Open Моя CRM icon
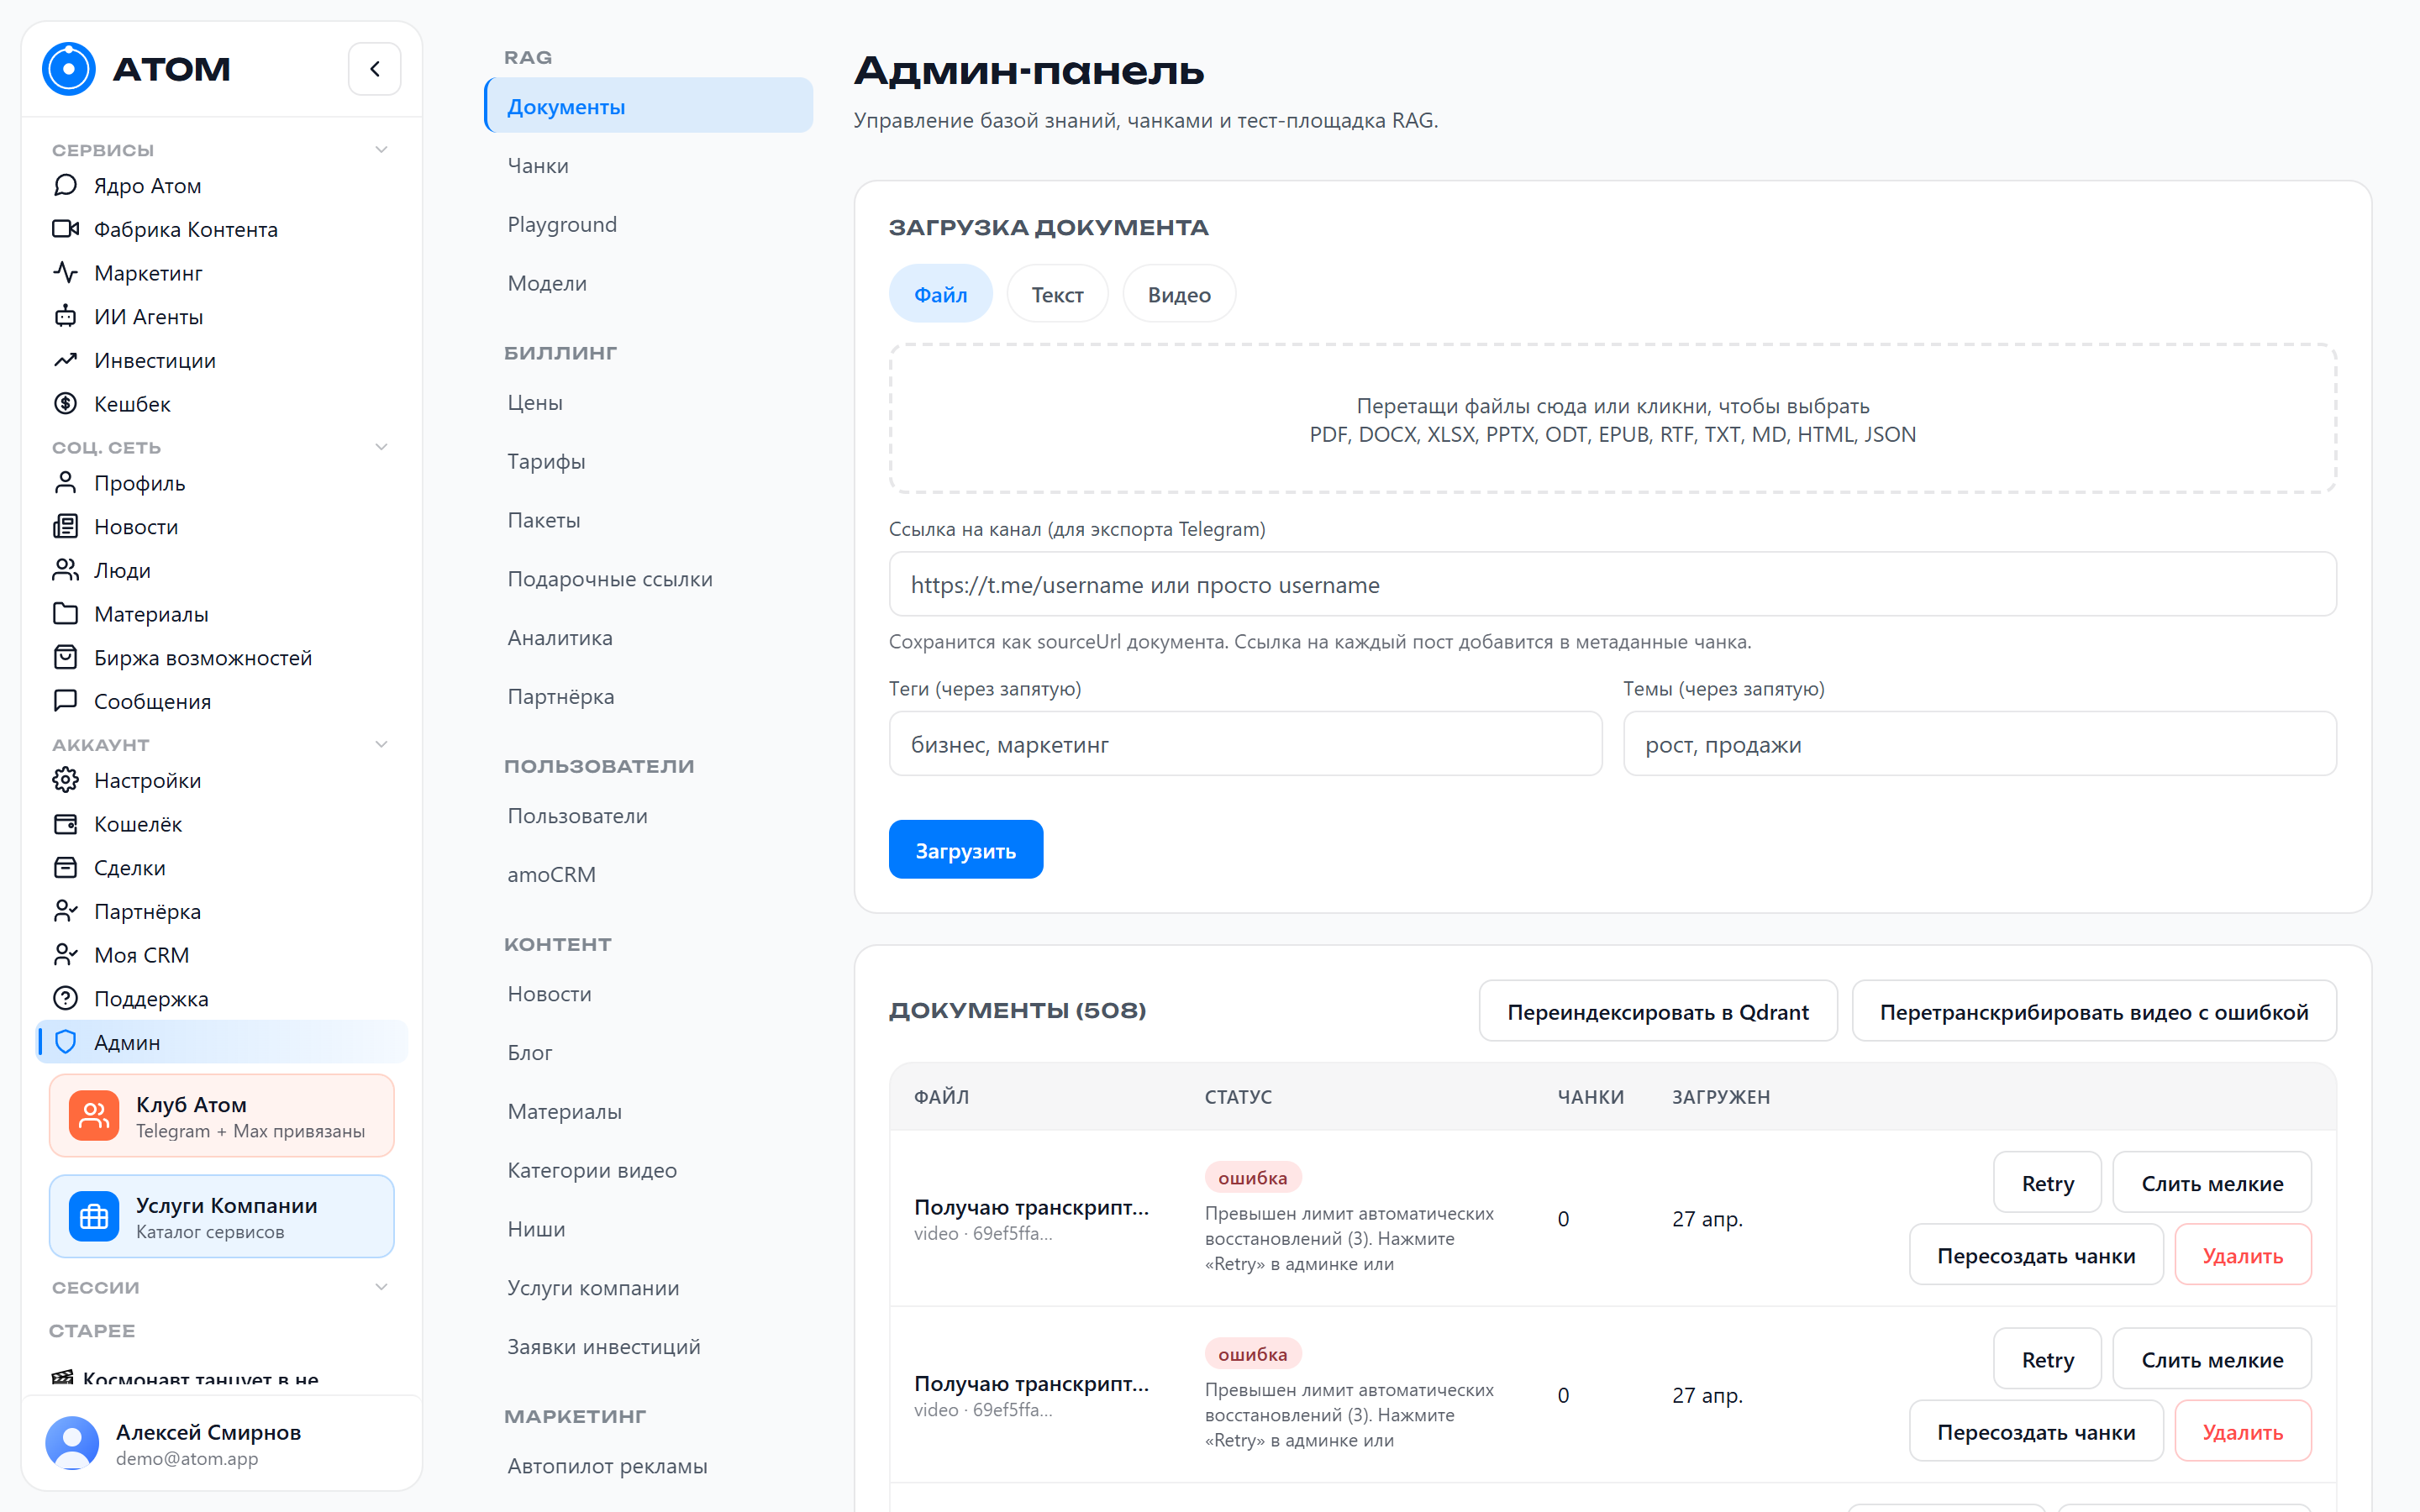Viewport: 2420px width, 1512px height. 65,955
